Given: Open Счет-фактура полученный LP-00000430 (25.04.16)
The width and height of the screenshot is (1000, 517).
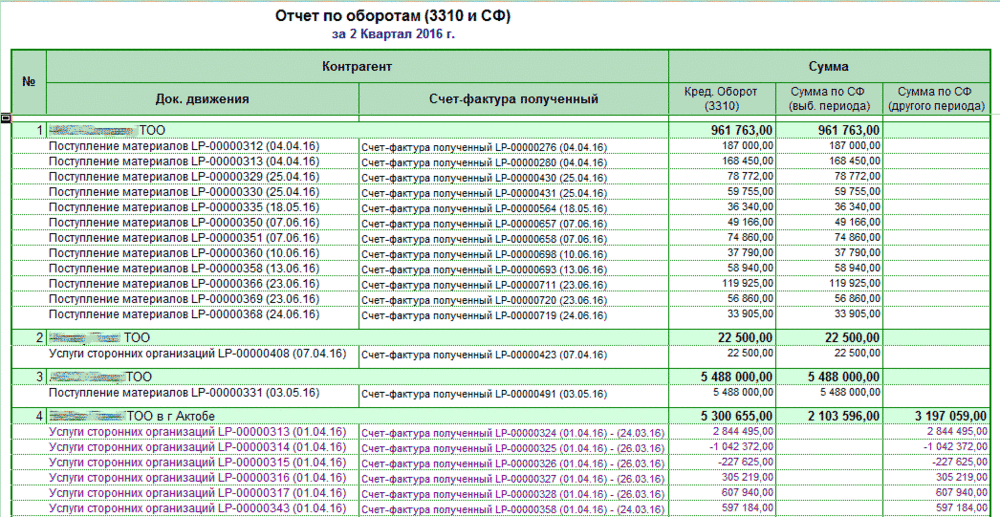Looking at the screenshot, I should click(484, 178).
